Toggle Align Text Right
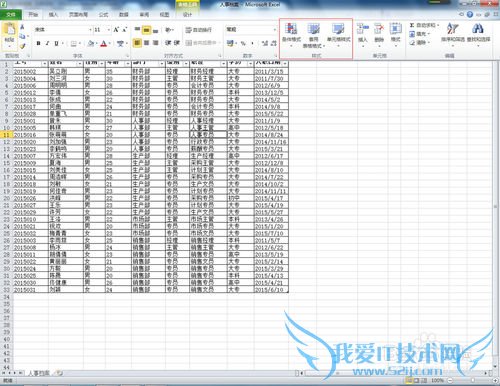 tap(155, 43)
